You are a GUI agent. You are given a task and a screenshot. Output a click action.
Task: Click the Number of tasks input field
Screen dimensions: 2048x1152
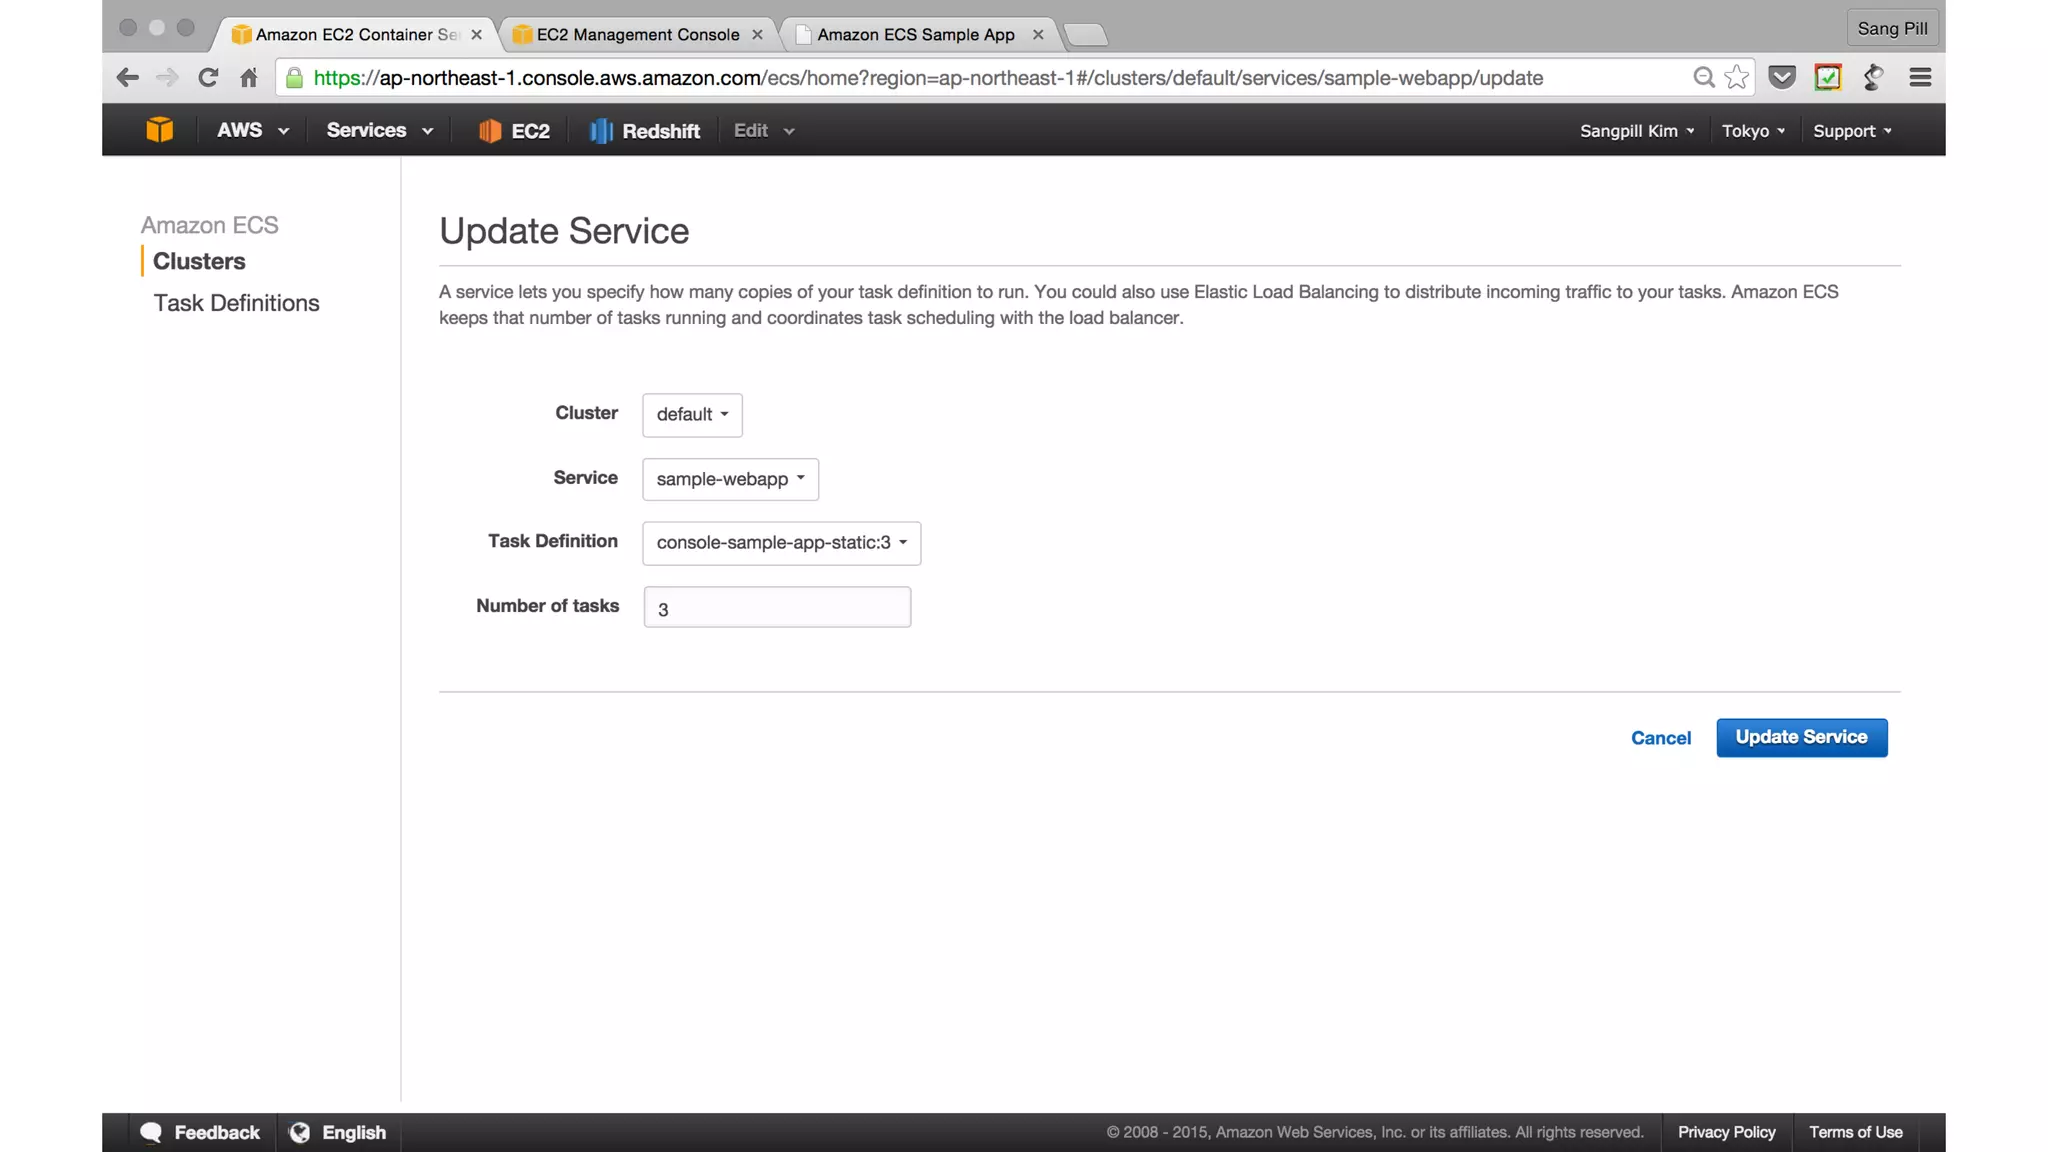(777, 608)
